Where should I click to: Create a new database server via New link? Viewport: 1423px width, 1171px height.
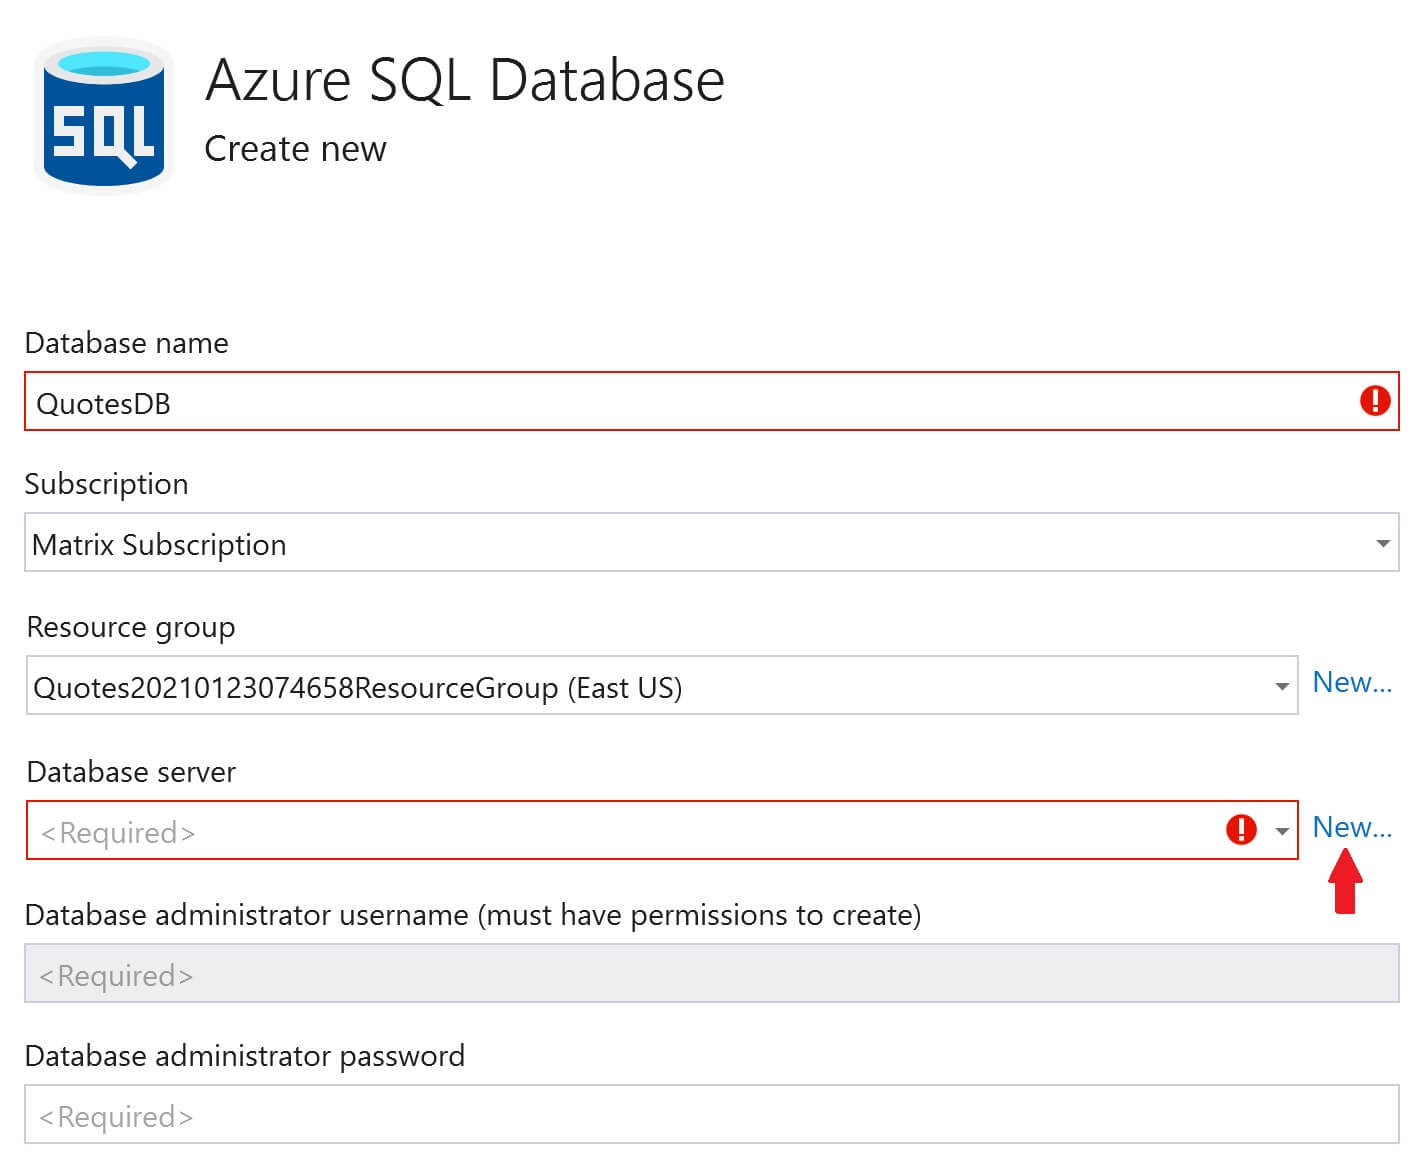(x=1352, y=827)
